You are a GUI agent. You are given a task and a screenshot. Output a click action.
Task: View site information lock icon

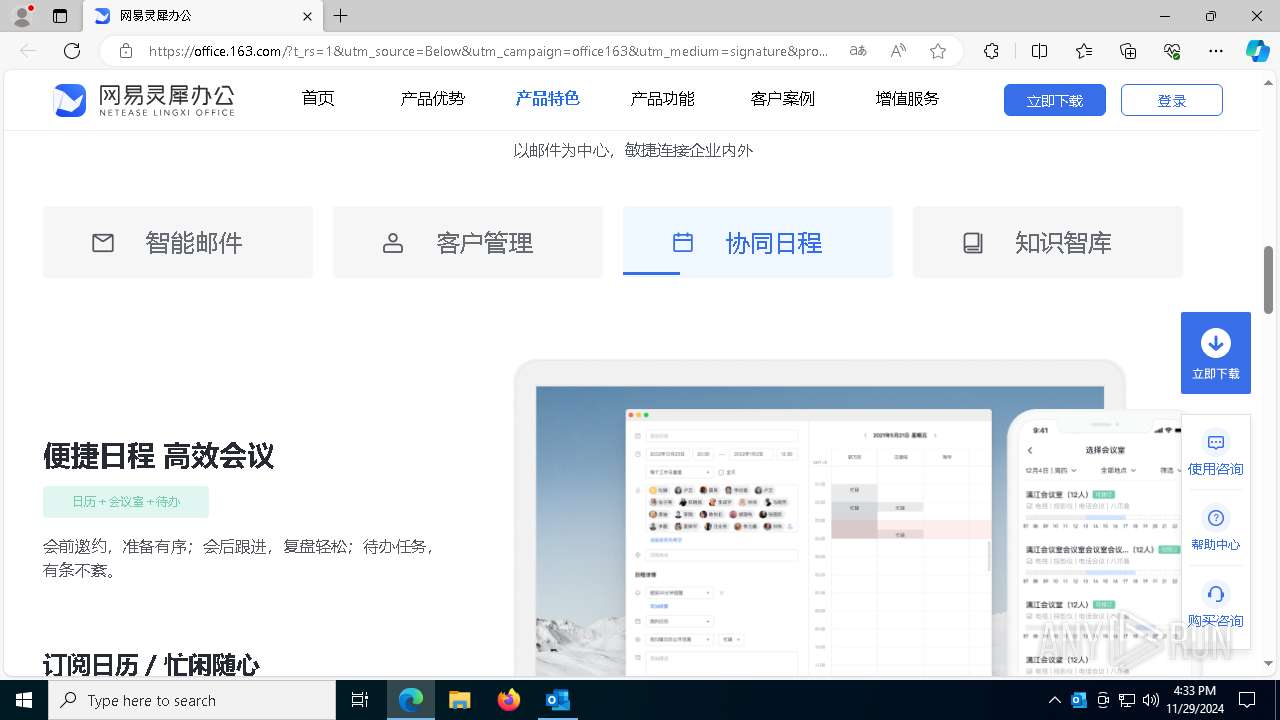[x=125, y=51]
